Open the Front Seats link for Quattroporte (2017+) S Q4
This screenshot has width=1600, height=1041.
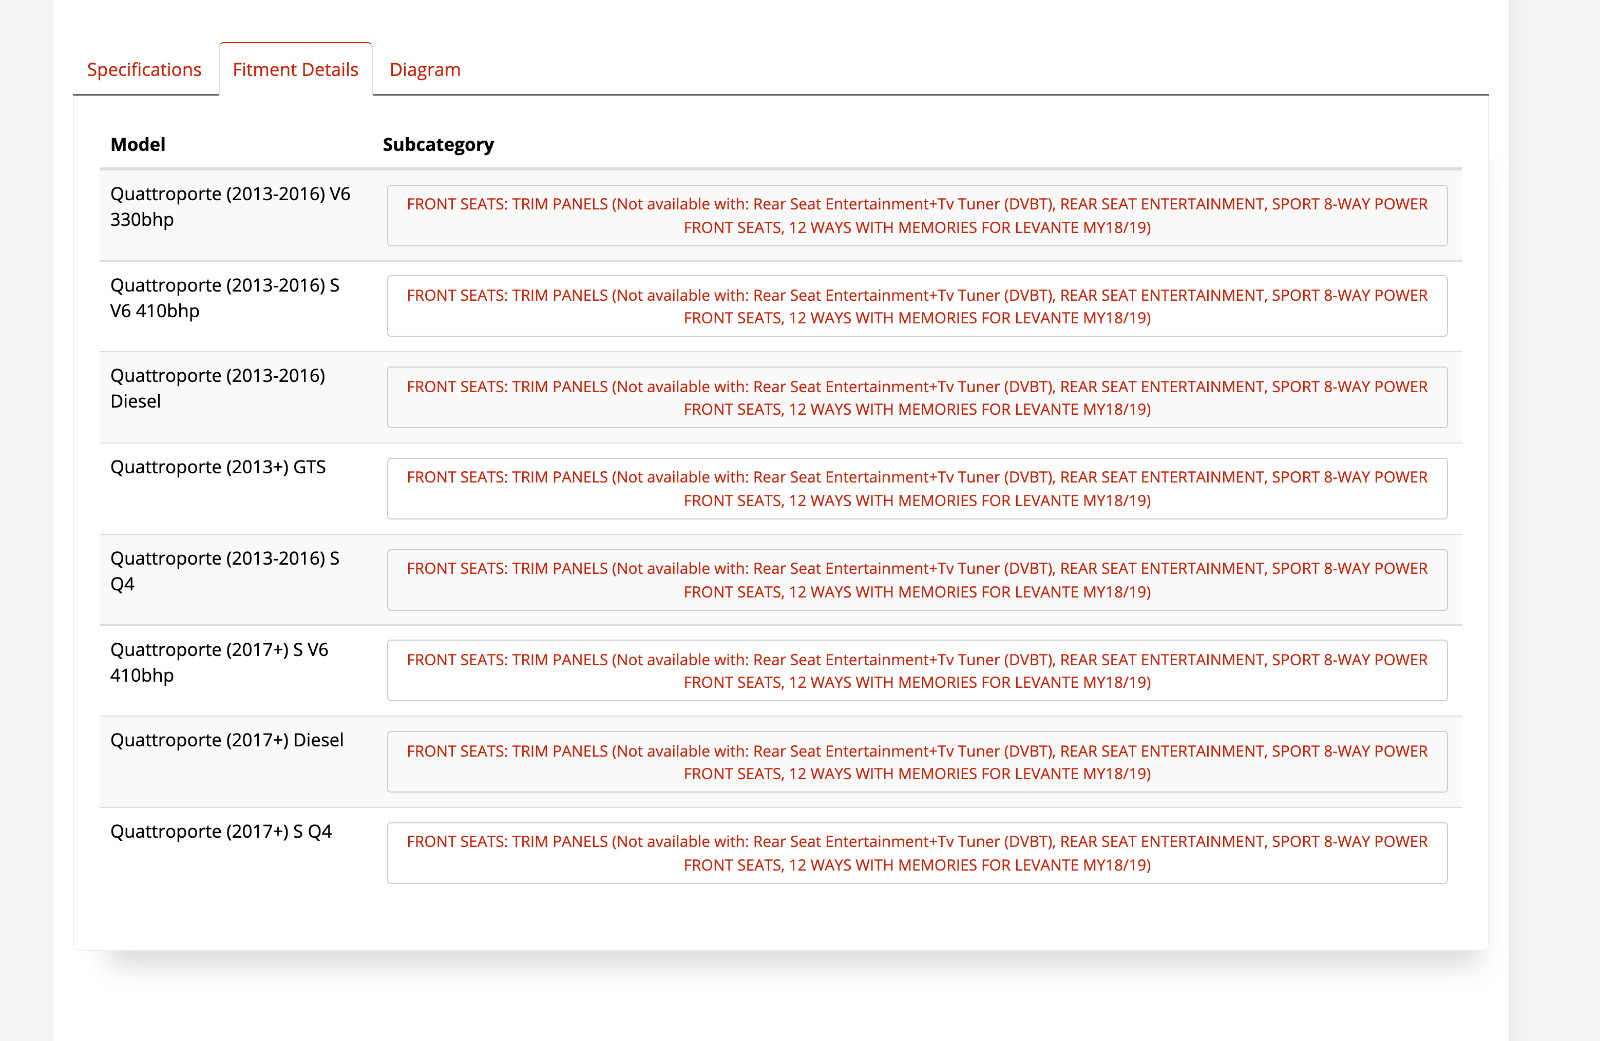click(x=917, y=853)
